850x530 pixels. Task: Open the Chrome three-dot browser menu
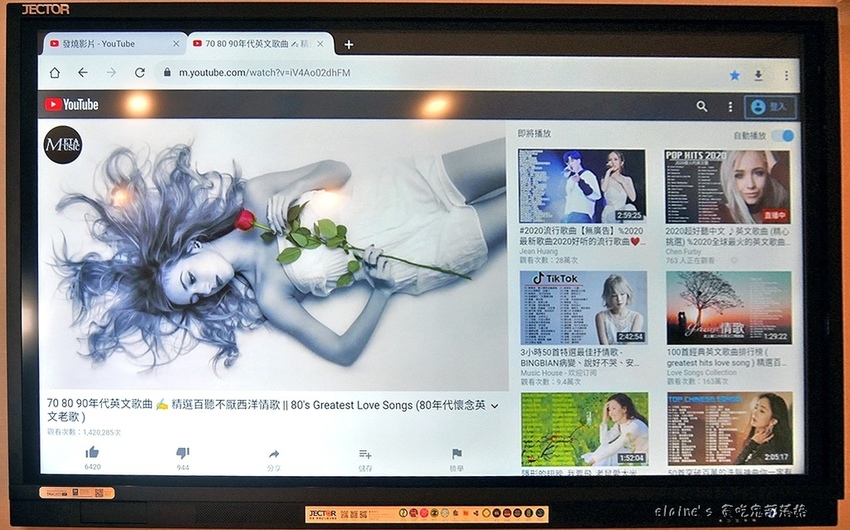[786, 74]
